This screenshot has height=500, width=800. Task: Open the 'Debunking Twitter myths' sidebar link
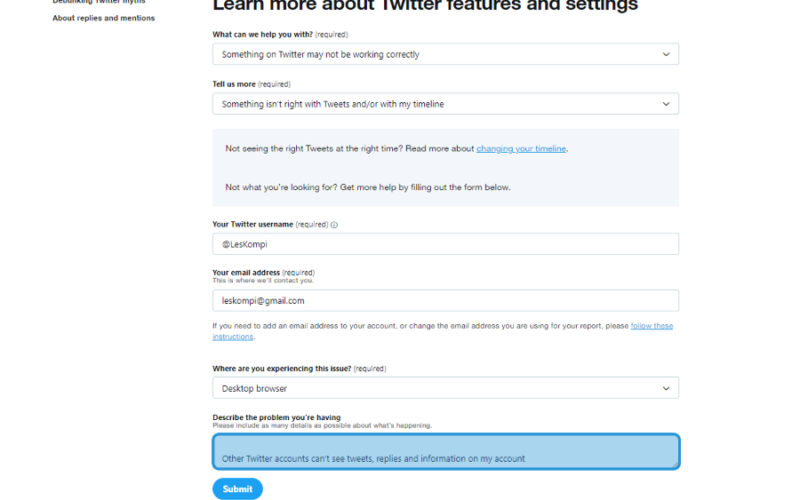click(x=99, y=2)
